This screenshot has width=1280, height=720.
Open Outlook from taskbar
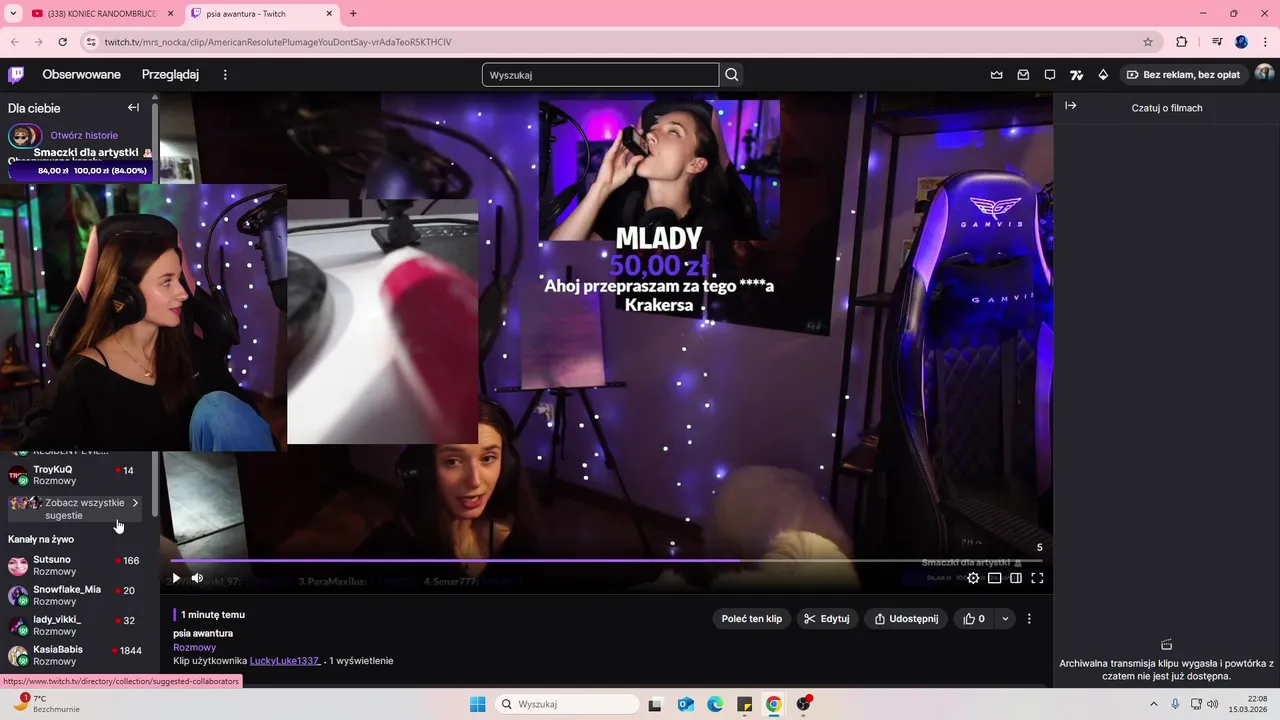pyautogui.click(x=686, y=704)
